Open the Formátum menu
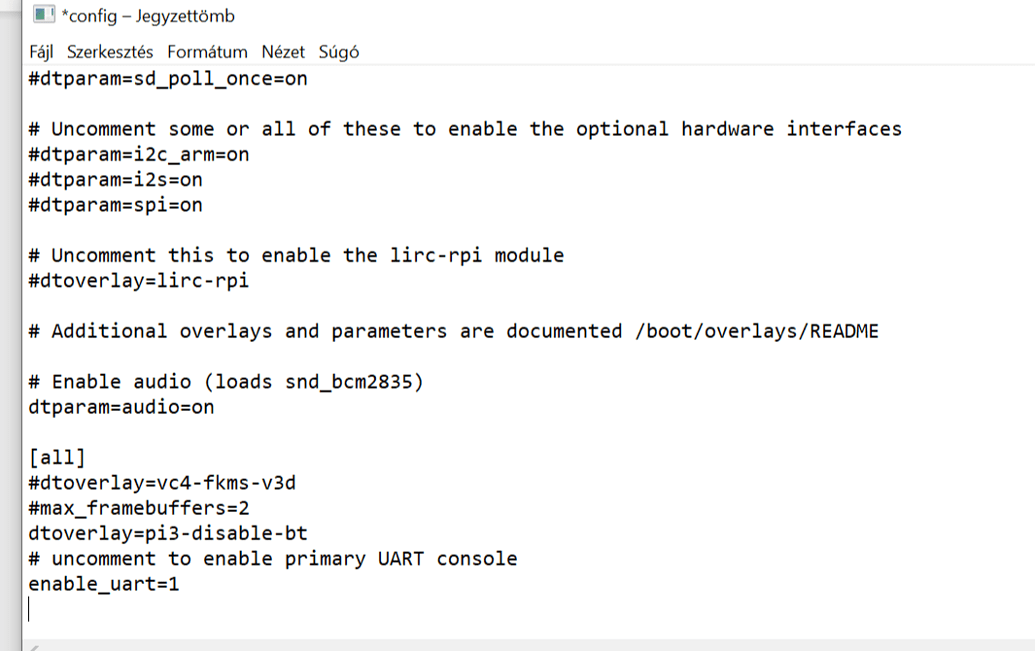The height and width of the screenshot is (651, 1035). coord(207,52)
